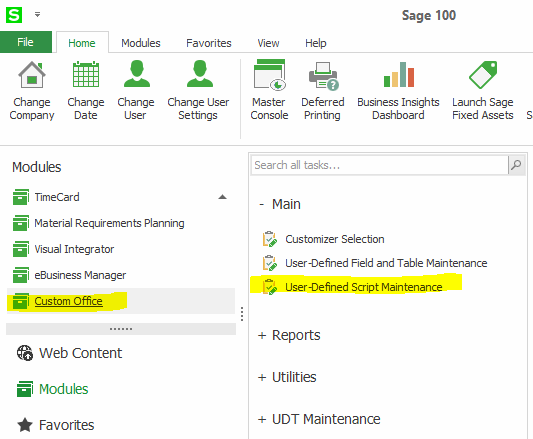The height and width of the screenshot is (439, 533).
Task: Open the quick access toolbar dropdown arrow
Action: 37,15
